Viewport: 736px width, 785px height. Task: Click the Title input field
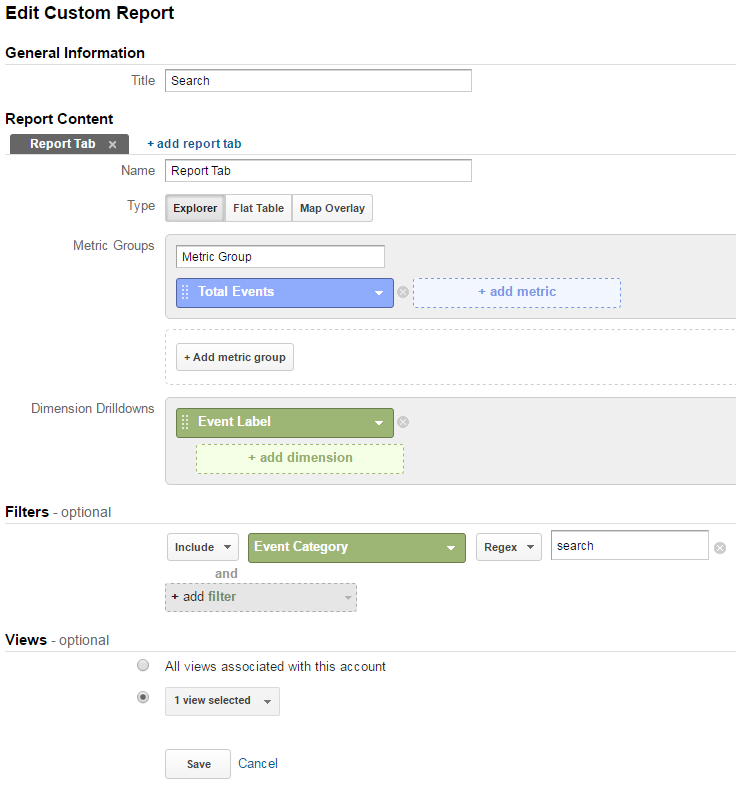(x=318, y=81)
